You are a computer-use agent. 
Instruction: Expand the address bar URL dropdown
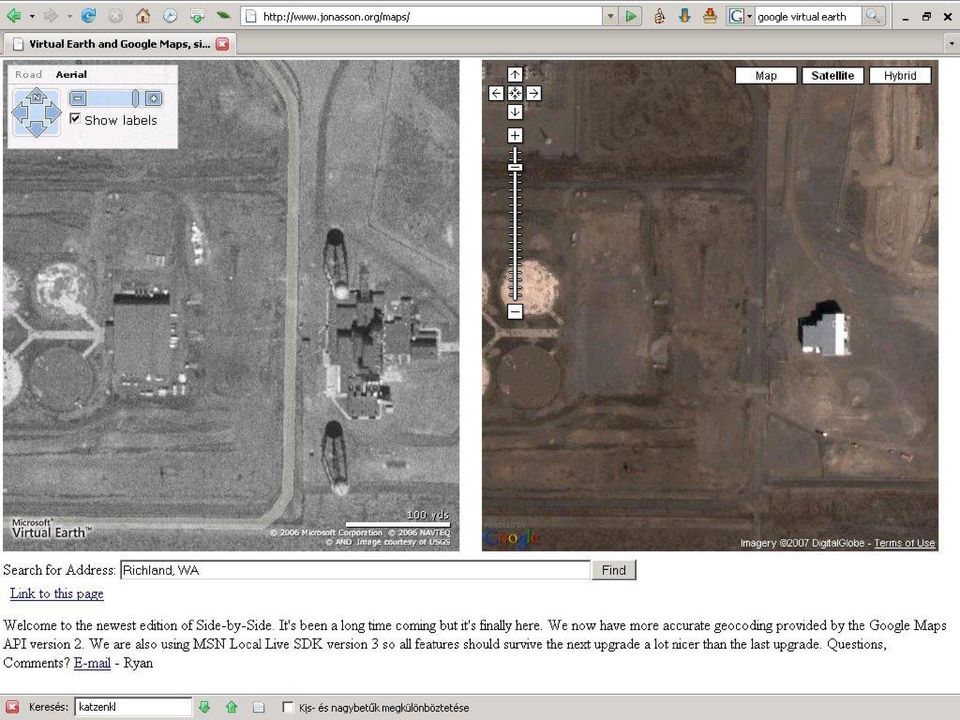(610, 17)
